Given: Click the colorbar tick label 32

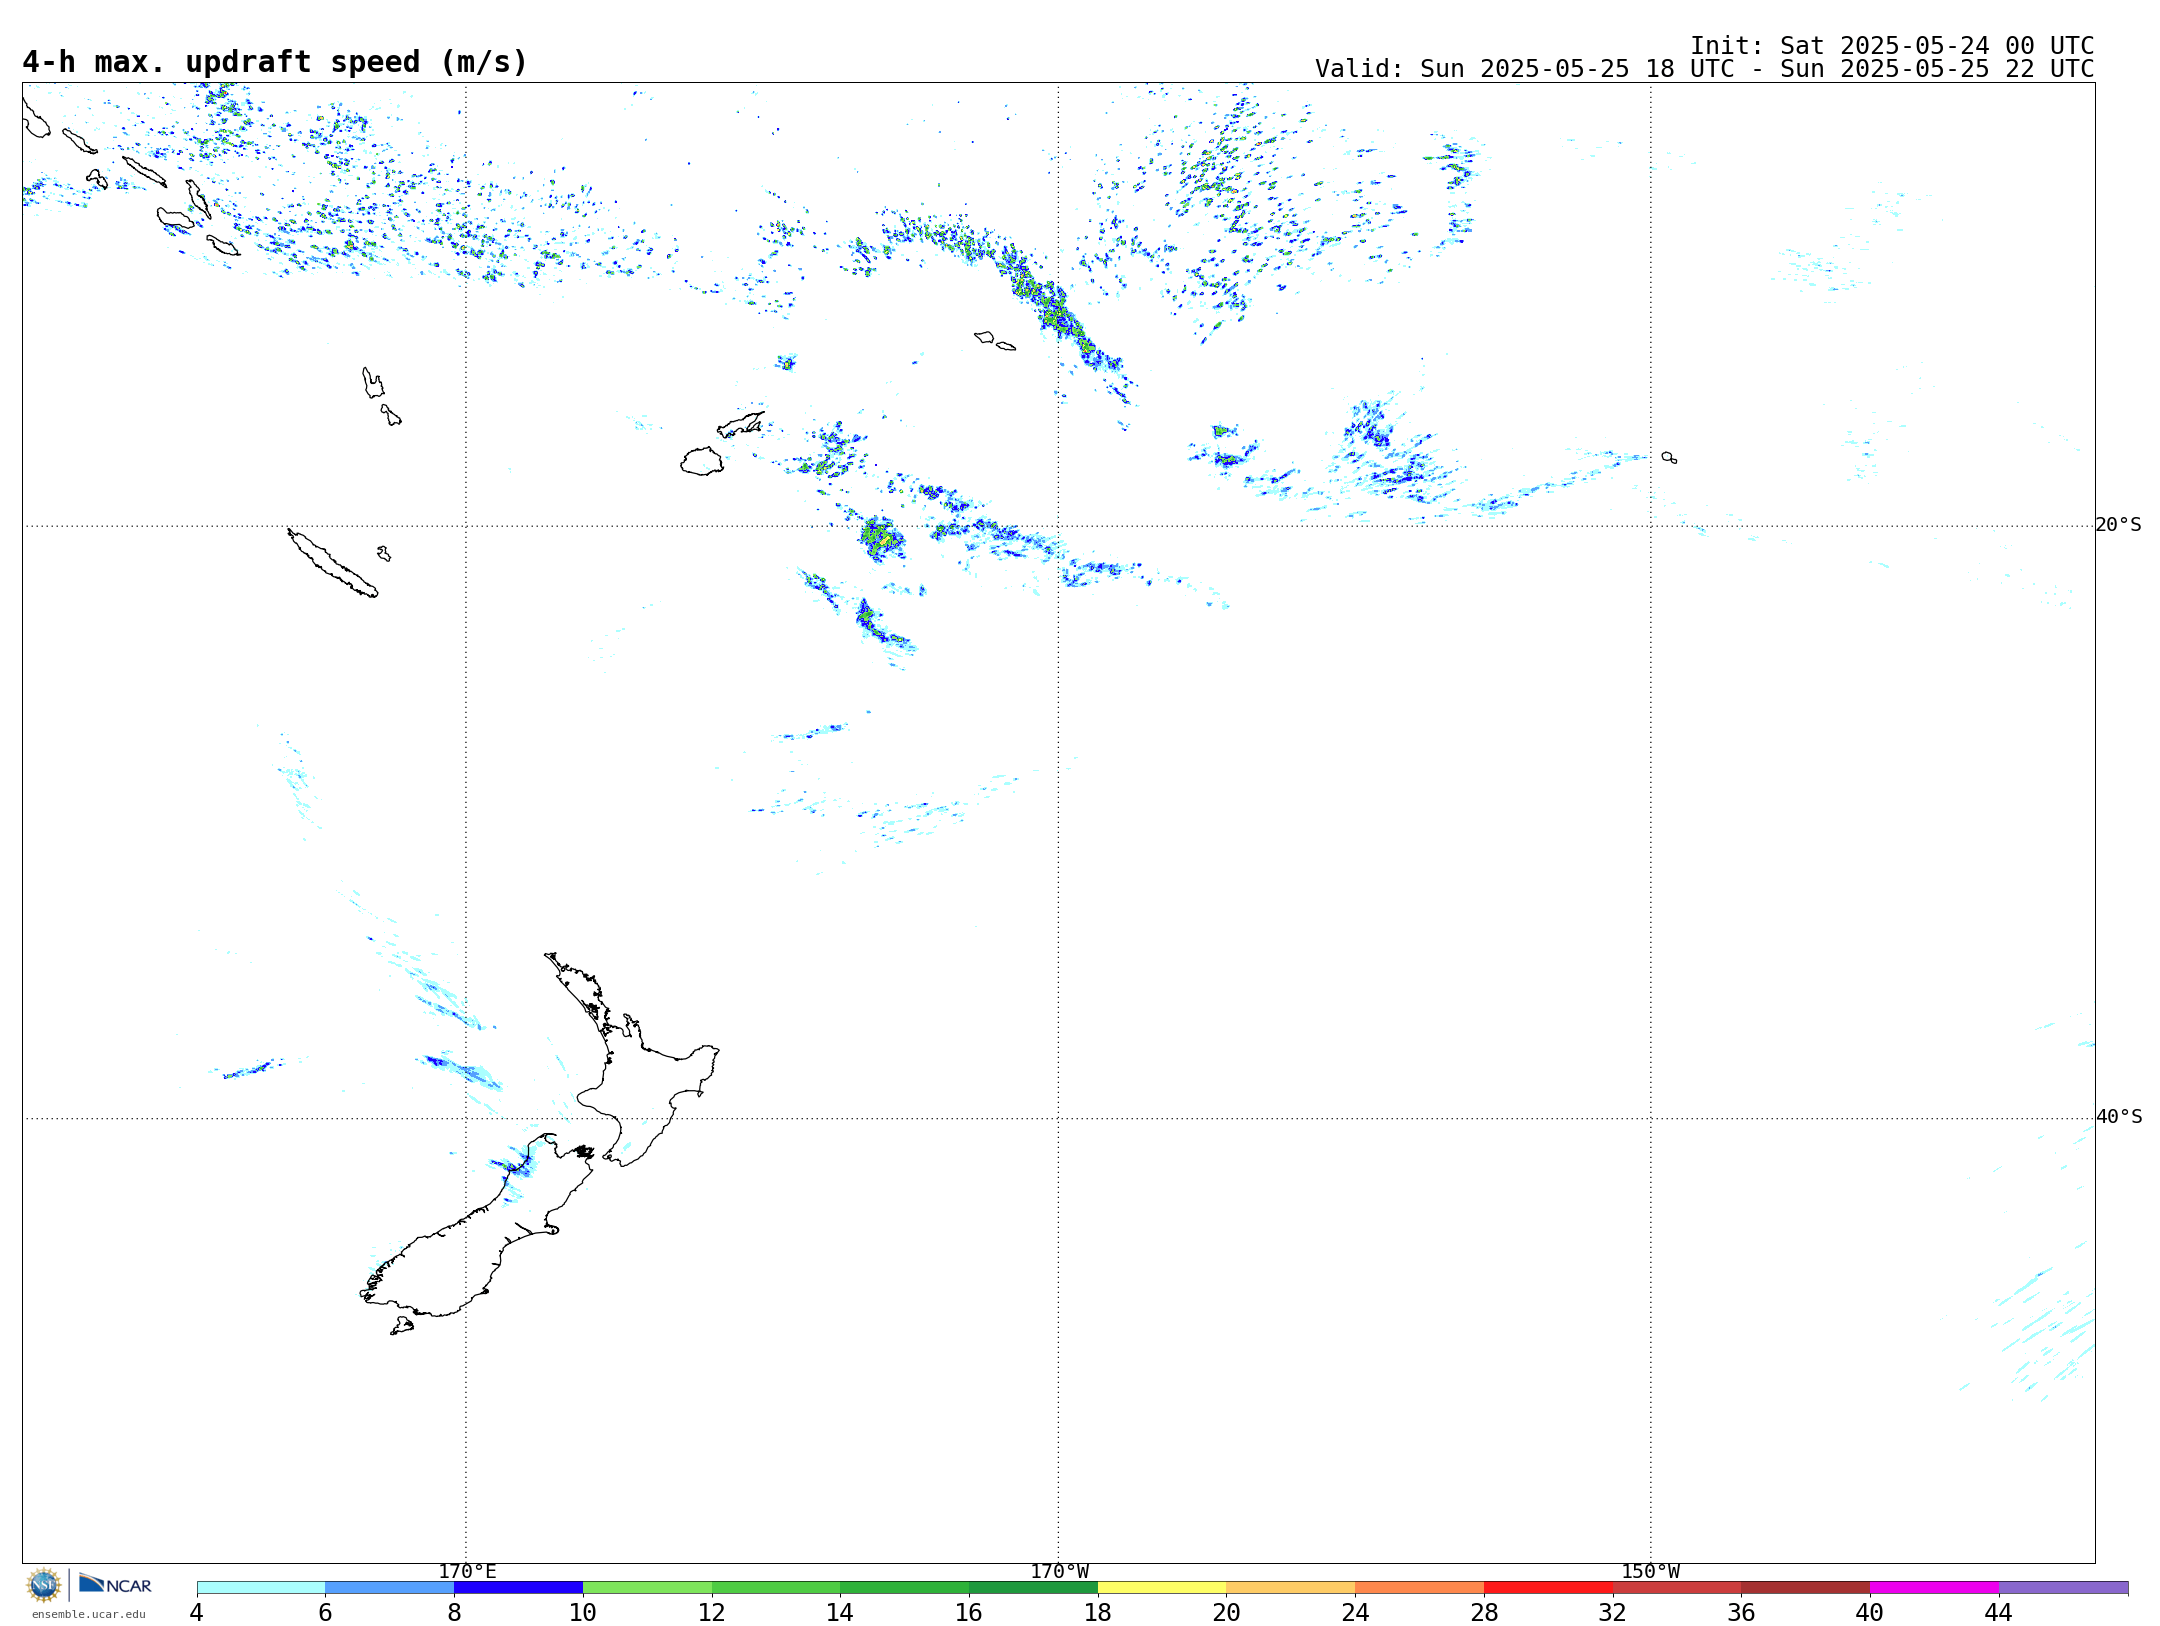Looking at the screenshot, I should pyautogui.click(x=1613, y=1613).
